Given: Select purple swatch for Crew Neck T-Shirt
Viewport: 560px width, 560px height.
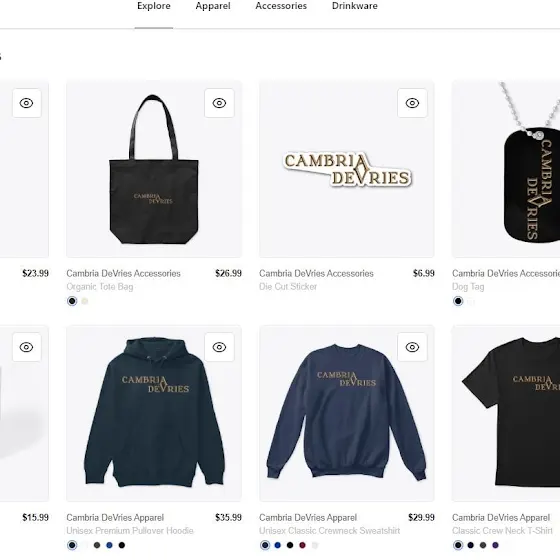Looking at the screenshot, I should click(495, 545).
